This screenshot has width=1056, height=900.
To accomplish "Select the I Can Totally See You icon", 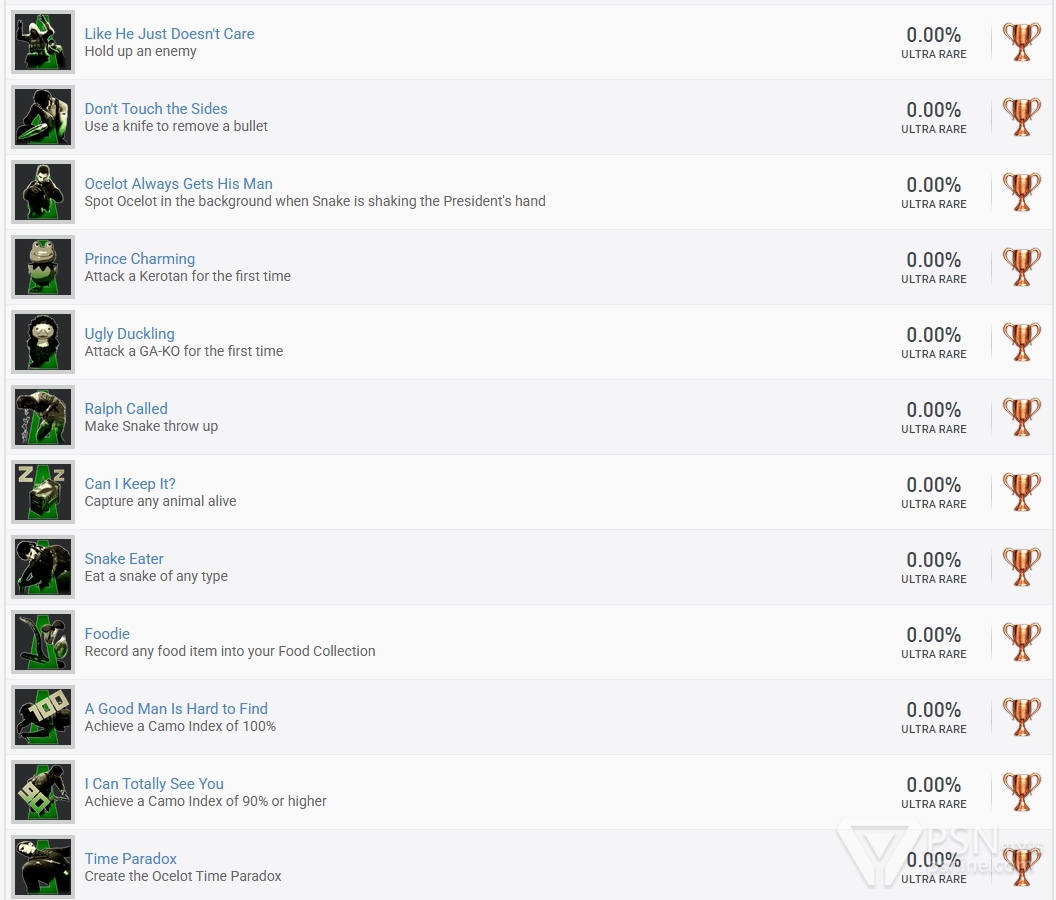I will [43, 792].
